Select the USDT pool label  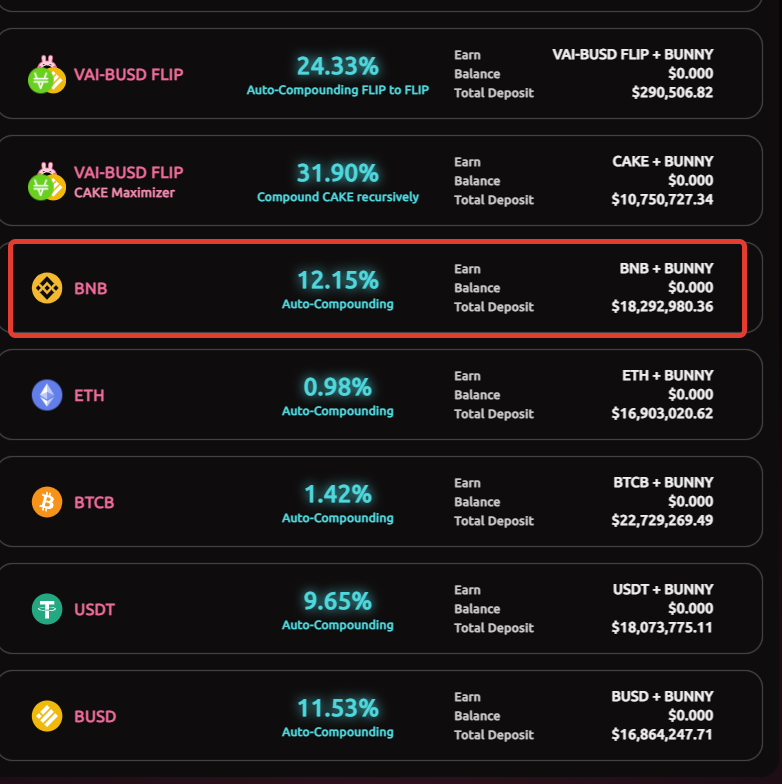pos(94,610)
